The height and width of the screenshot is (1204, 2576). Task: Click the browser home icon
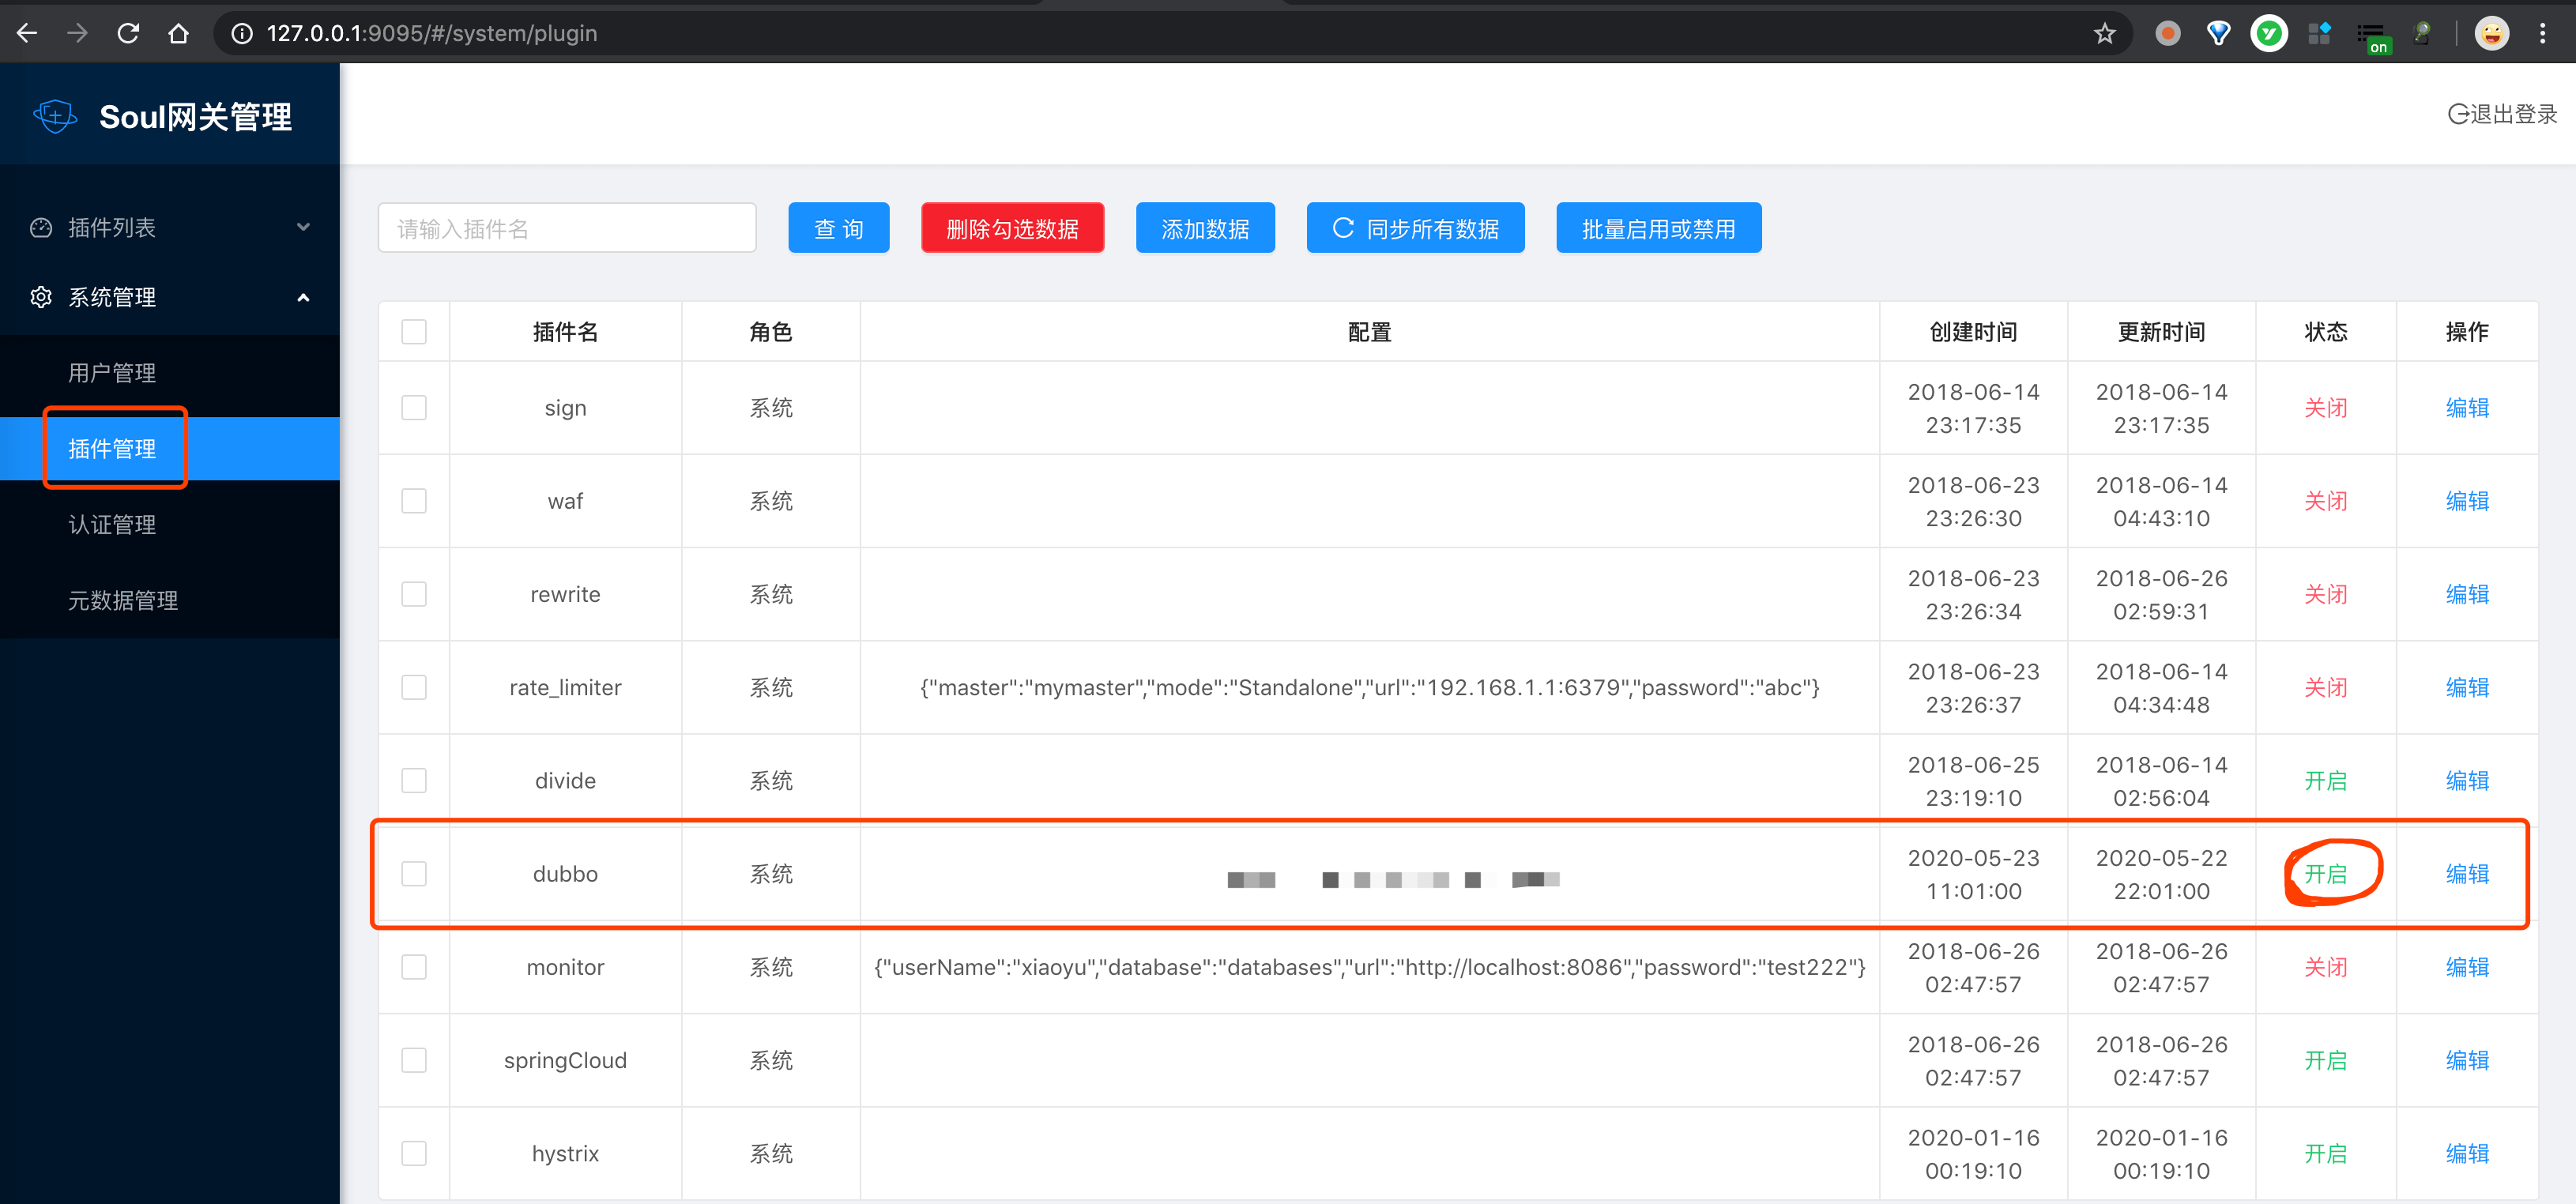click(178, 33)
